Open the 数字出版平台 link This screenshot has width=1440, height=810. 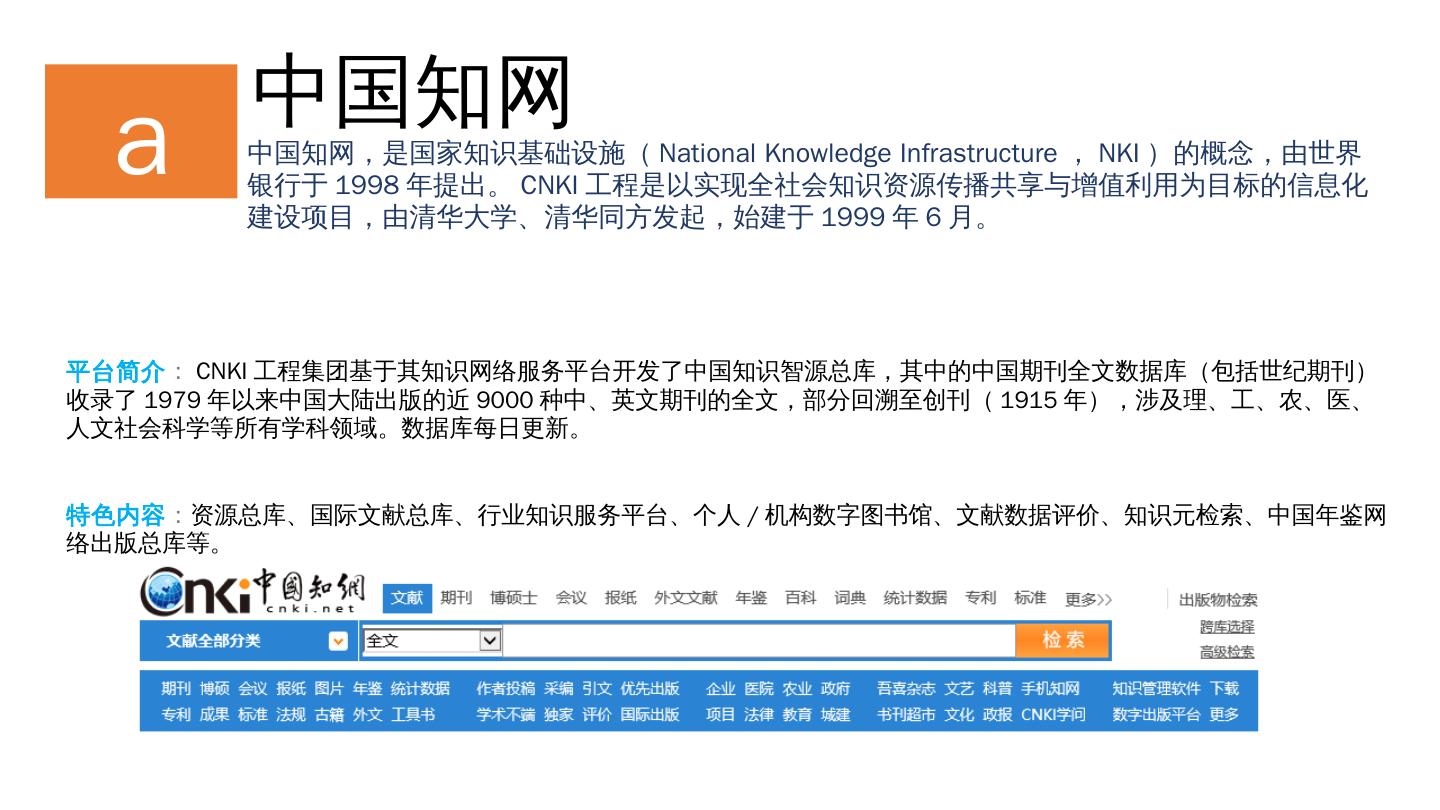coord(1157,715)
